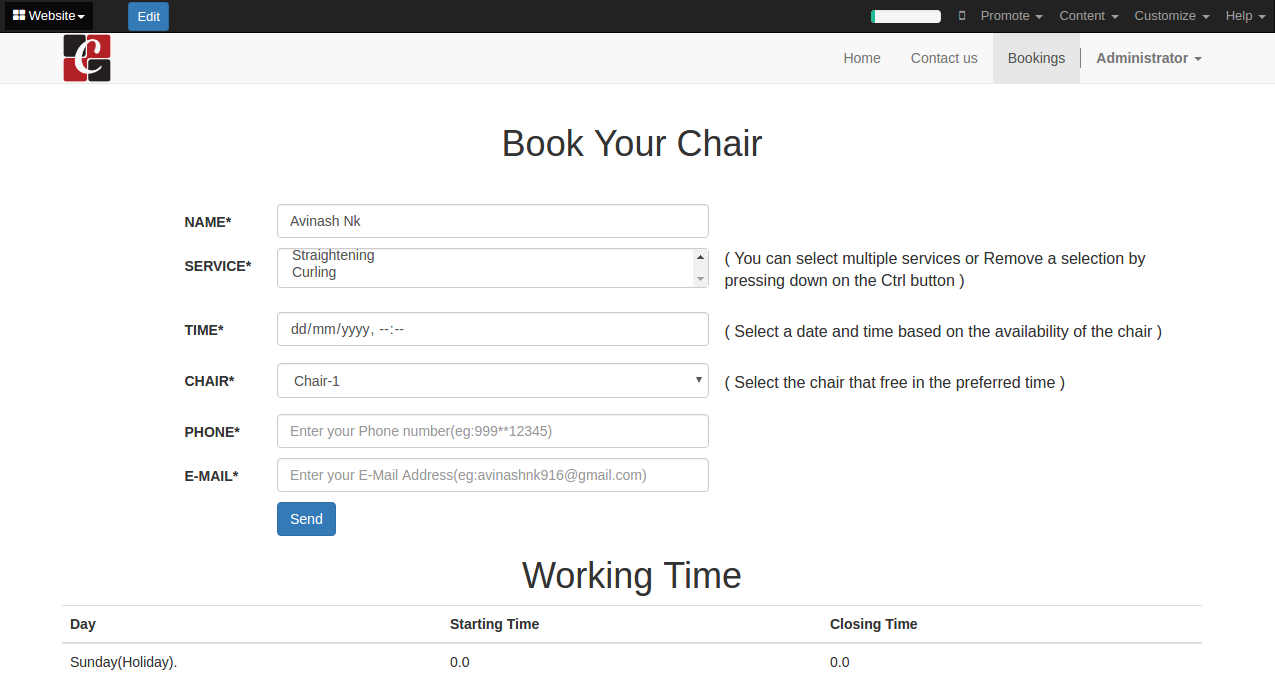Viewport: 1275px width, 675px height.
Task: Select the Curling service option
Action: point(314,272)
